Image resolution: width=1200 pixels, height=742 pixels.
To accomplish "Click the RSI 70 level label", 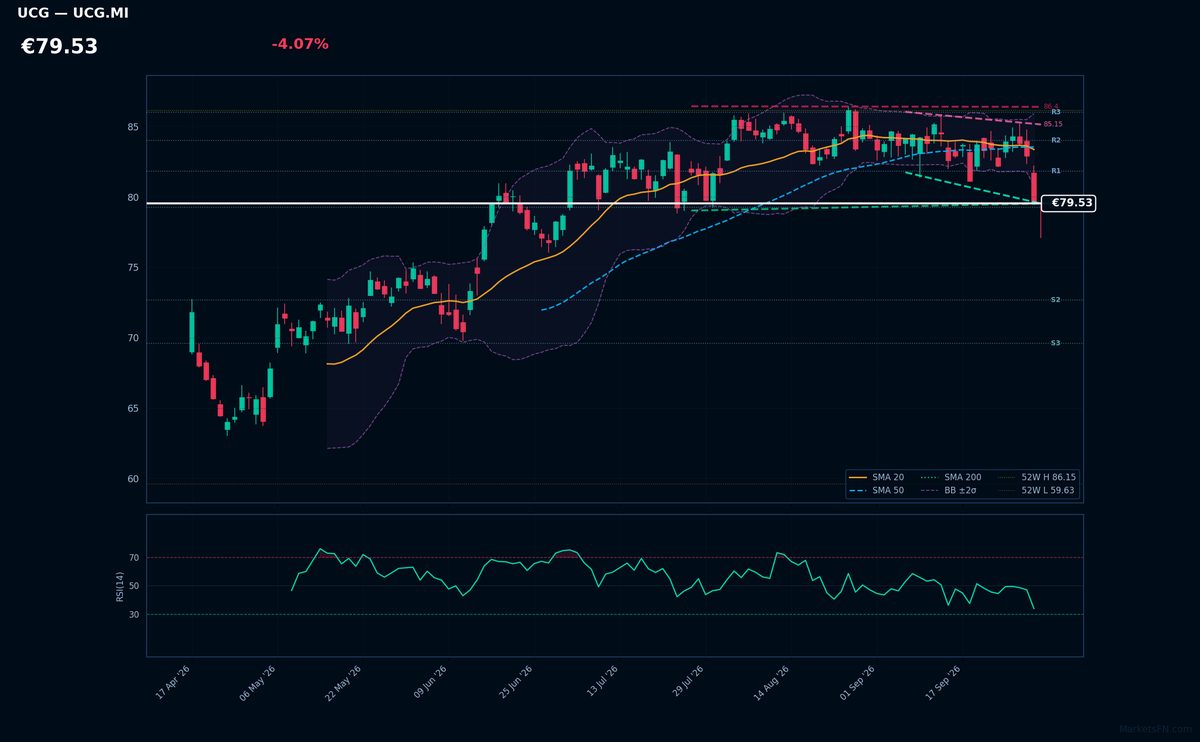I will click(134, 558).
